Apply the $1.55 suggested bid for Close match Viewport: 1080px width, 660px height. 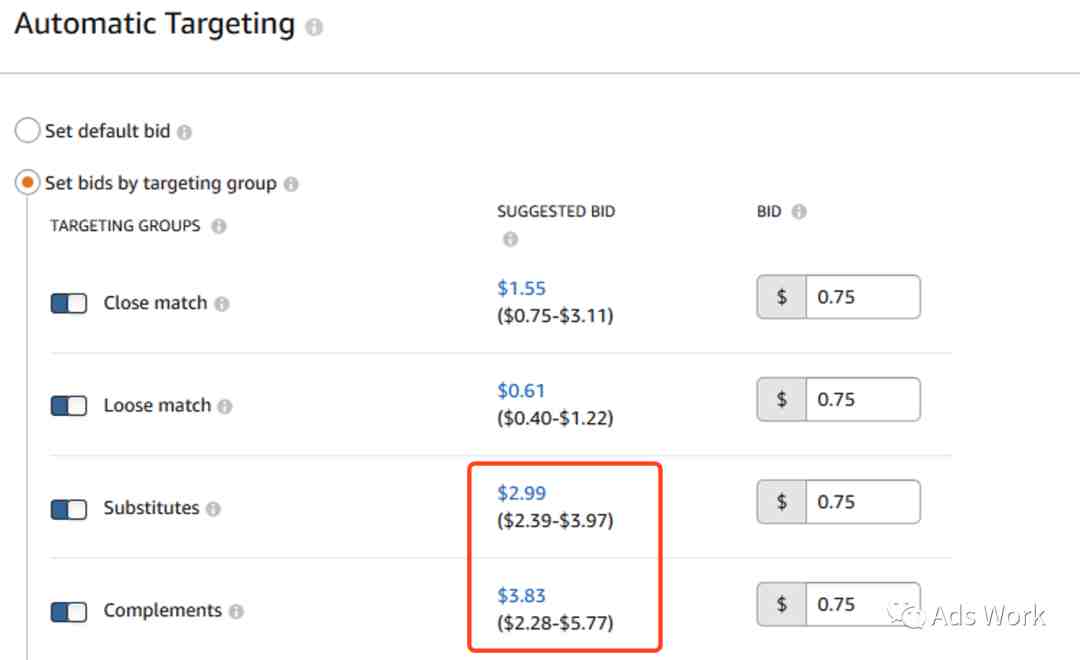coord(521,288)
